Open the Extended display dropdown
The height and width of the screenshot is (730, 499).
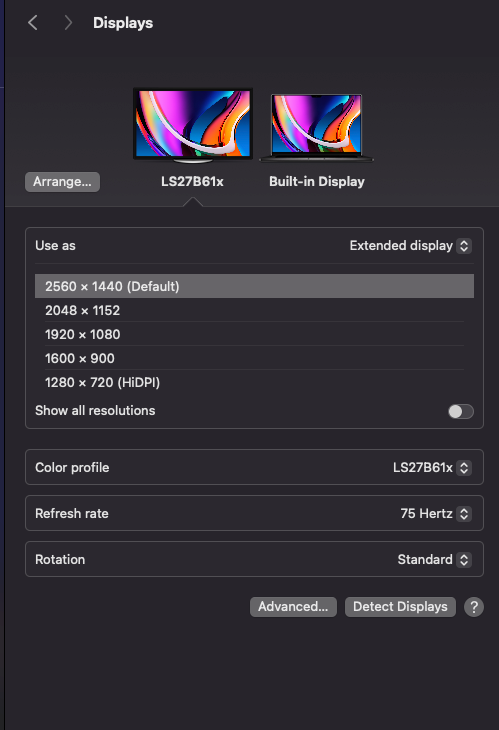pos(411,246)
